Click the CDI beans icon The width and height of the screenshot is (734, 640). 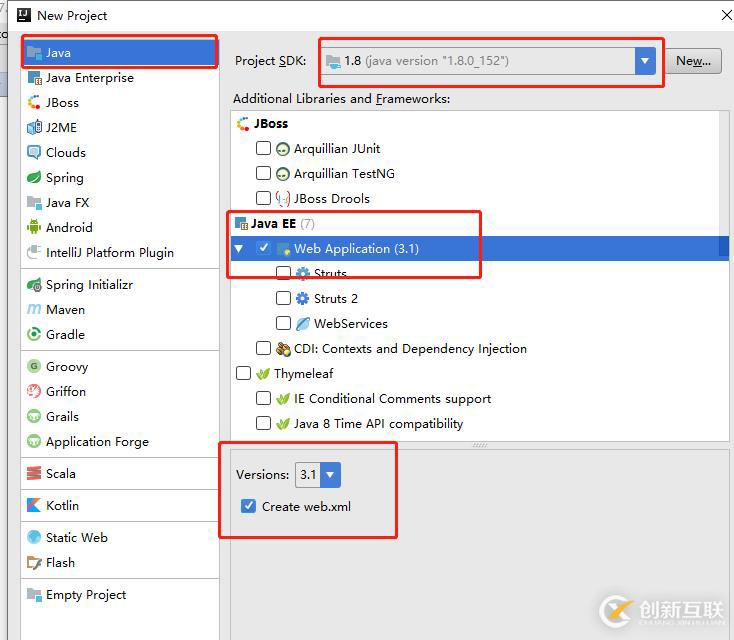(283, 349)
